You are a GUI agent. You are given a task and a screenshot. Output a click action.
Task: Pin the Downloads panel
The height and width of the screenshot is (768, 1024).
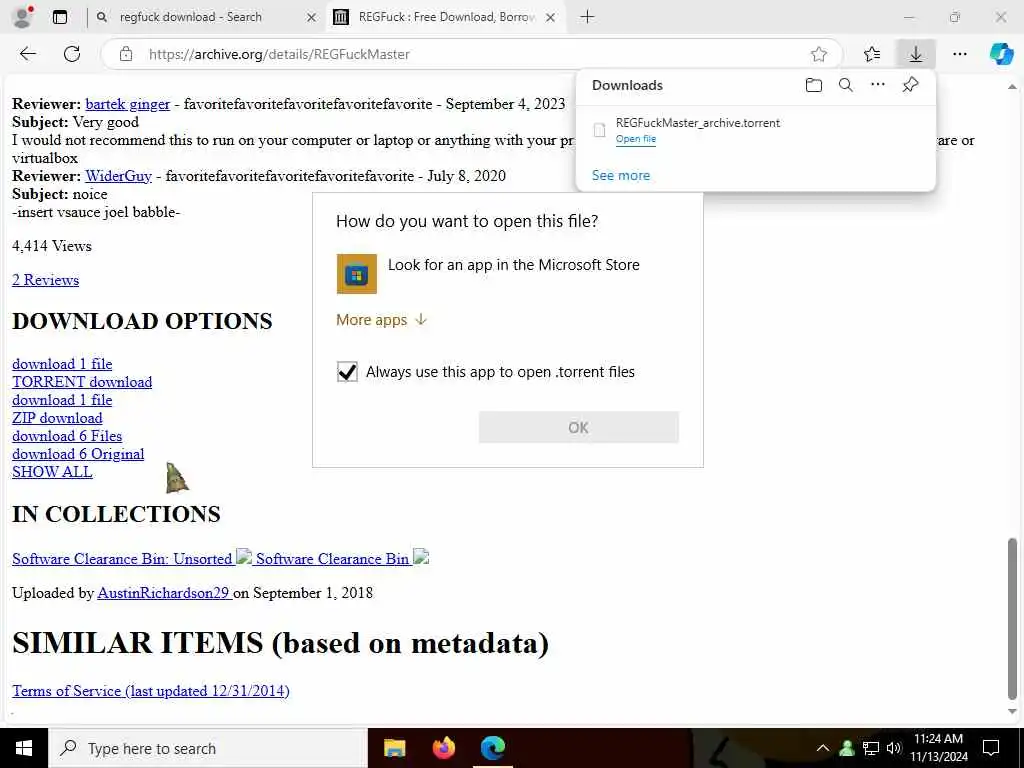(x=910, y=85)
